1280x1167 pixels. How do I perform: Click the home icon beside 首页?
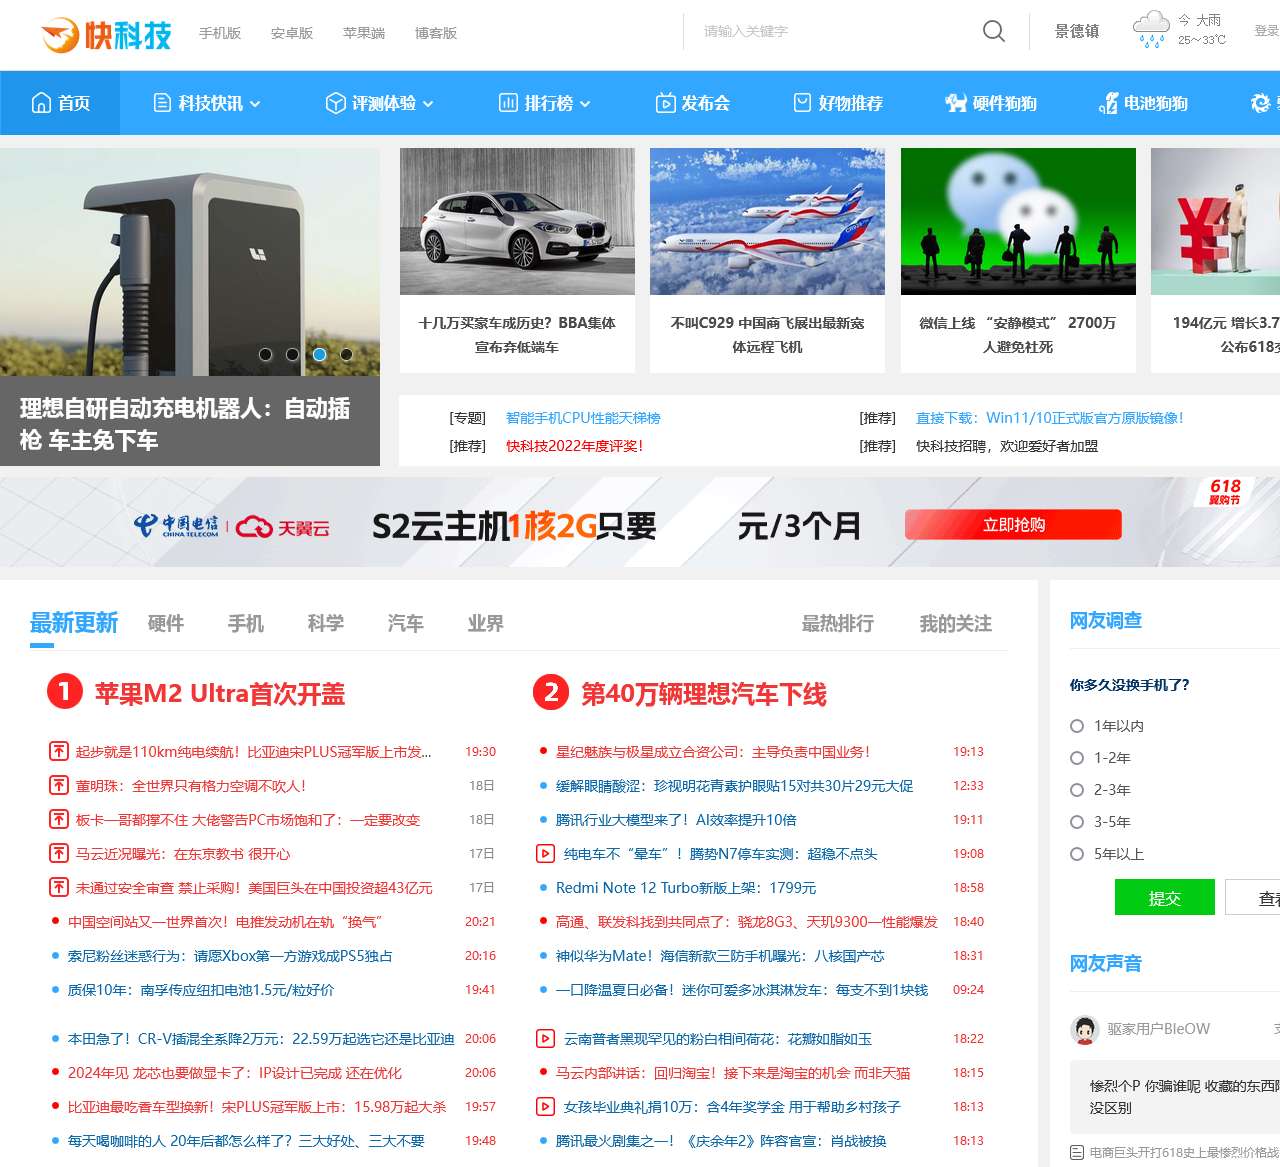tap(42, 103)
